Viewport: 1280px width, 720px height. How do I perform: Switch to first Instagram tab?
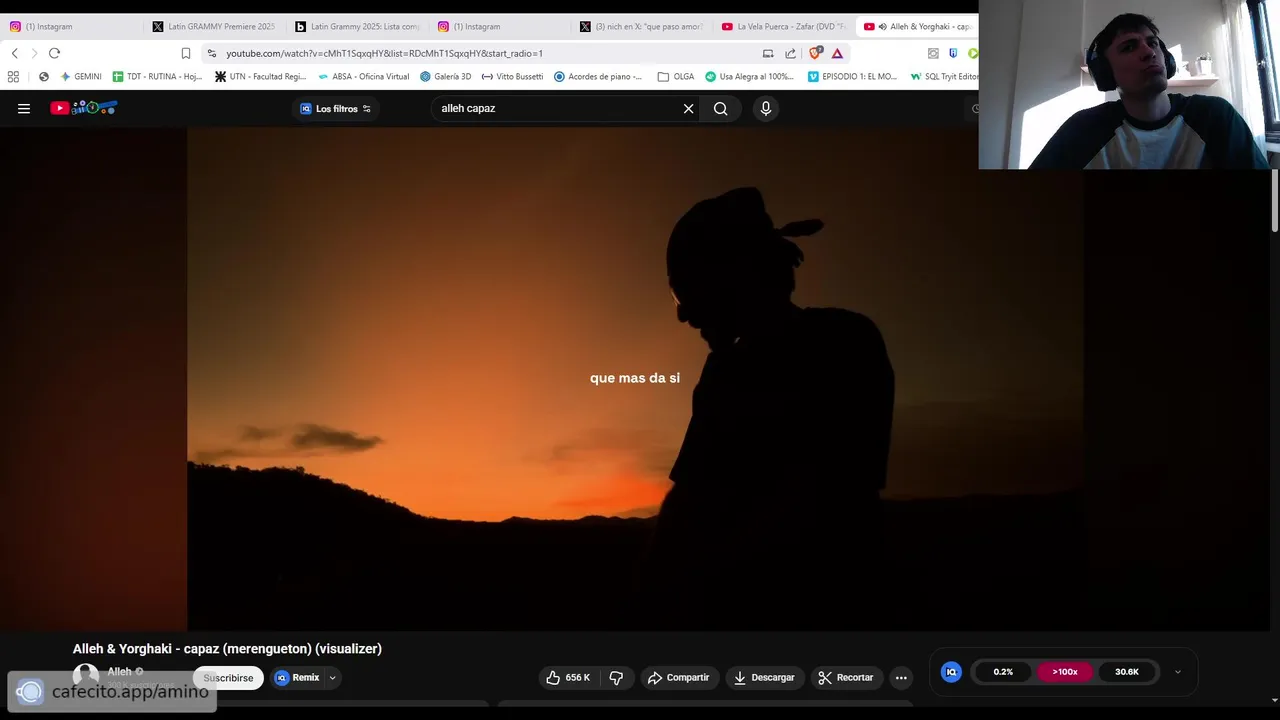70,27
